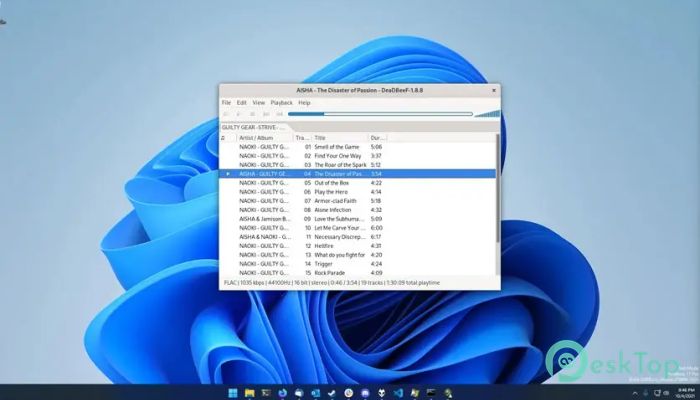Open Visual Studio Code from the taskbar

pyautogui.click(x=398, y=393)
